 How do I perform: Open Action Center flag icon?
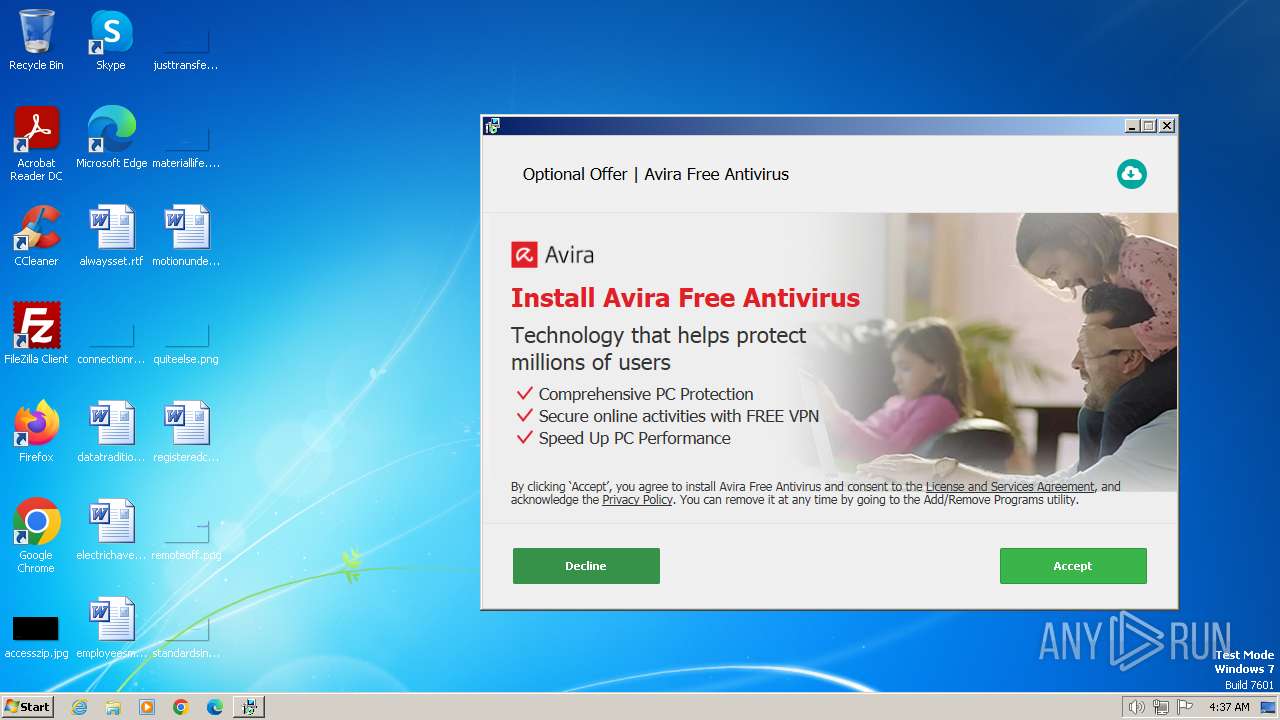(1185, 707)
